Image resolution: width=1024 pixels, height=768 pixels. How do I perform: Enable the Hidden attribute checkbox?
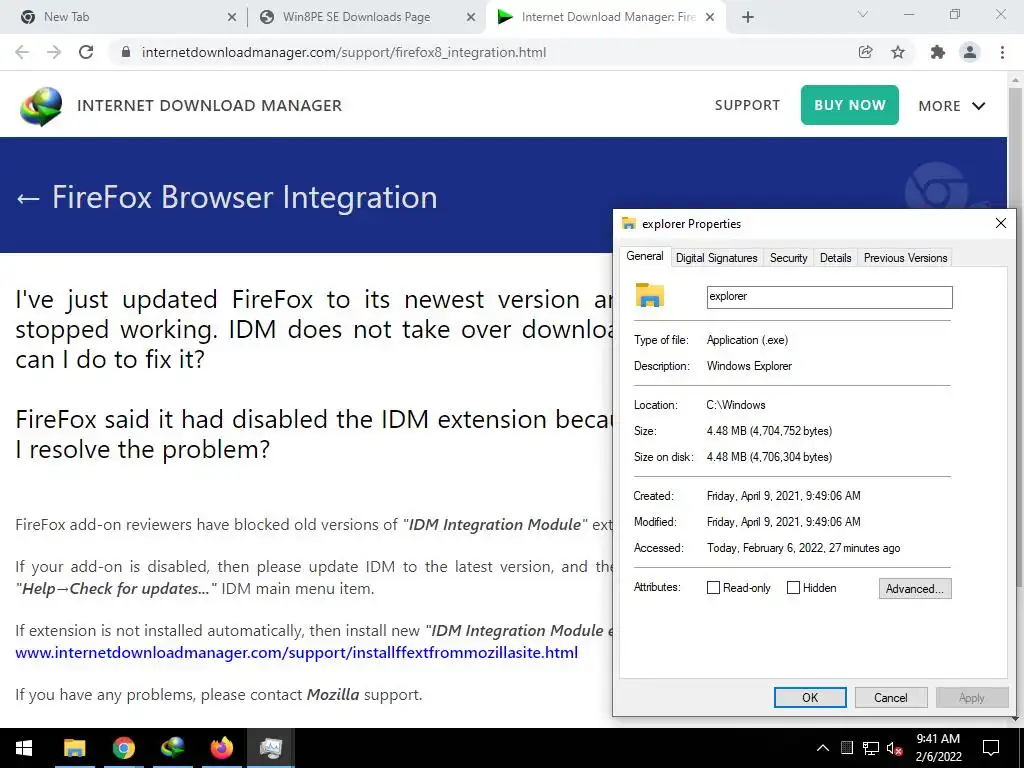coord(793,588)
